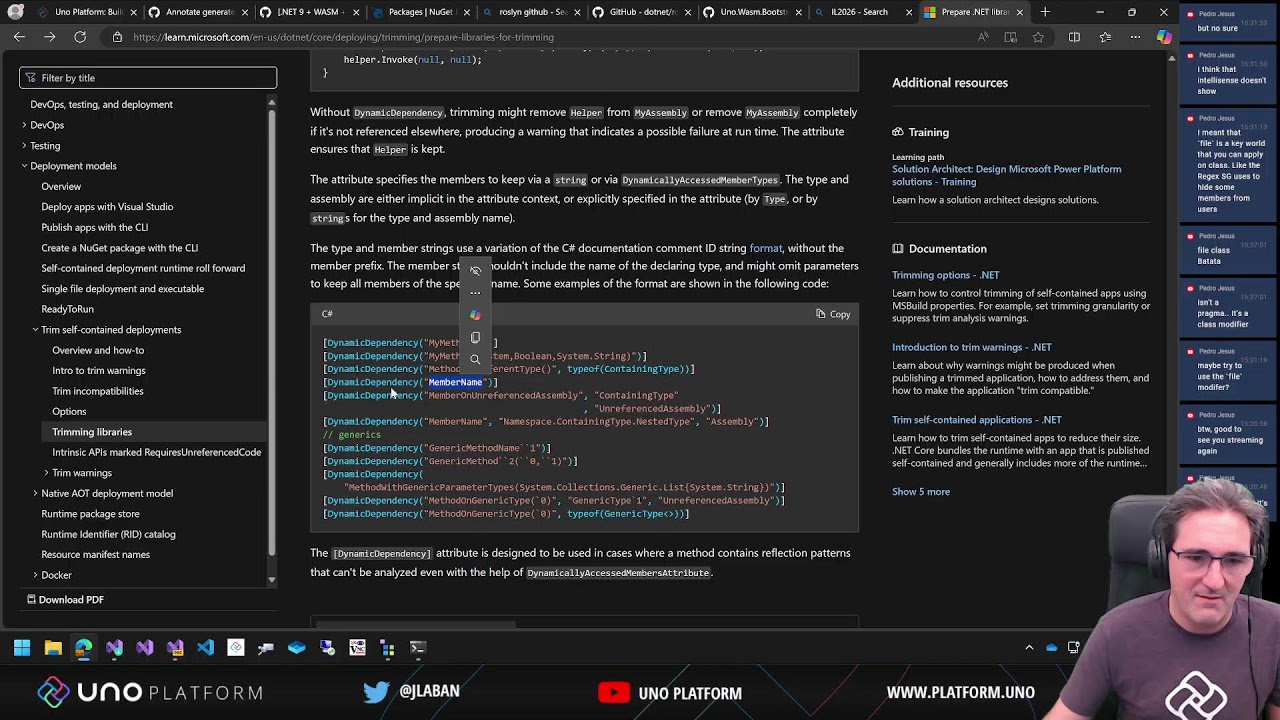Open Trim self-contained applications link
Image resolution: width=1280 pixels, height=720 pixels.
pos(977,420)
